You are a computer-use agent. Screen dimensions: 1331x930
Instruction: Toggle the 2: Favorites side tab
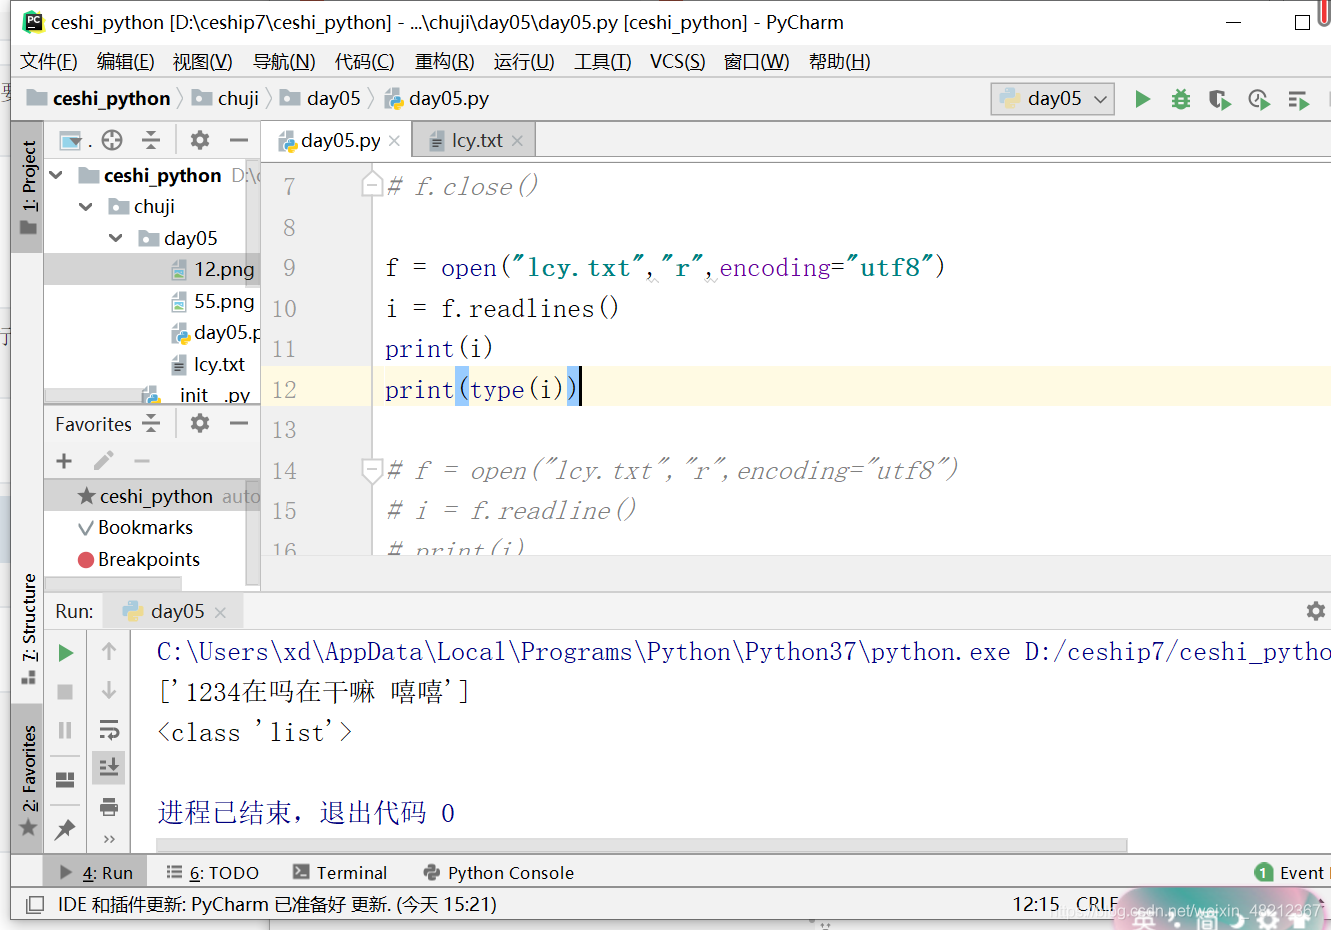[29, 781]
